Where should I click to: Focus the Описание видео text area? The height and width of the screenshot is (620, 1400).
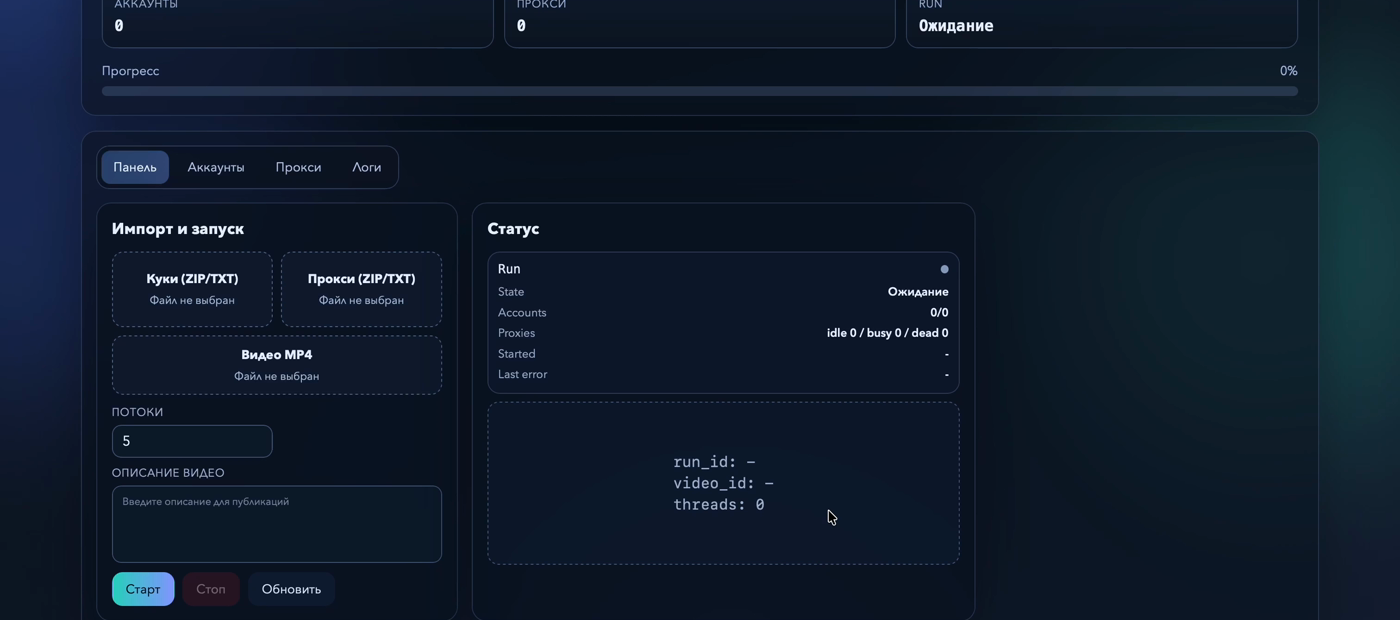(x=277, y=524)
